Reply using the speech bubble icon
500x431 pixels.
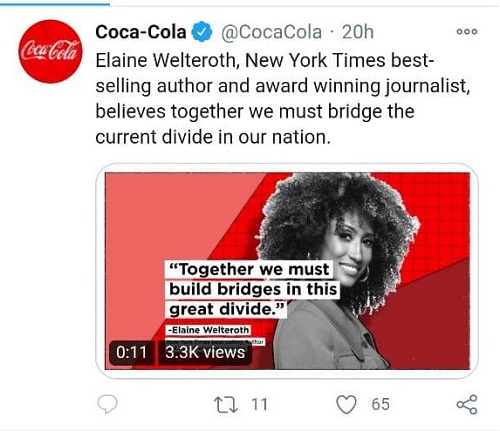107,404
